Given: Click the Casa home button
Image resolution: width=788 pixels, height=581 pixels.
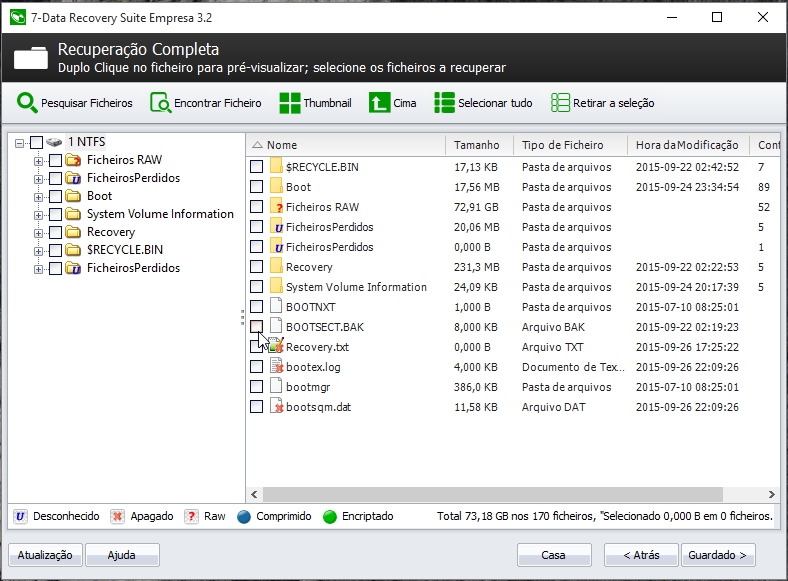Looking at the screenshot, I should point(554,555).
